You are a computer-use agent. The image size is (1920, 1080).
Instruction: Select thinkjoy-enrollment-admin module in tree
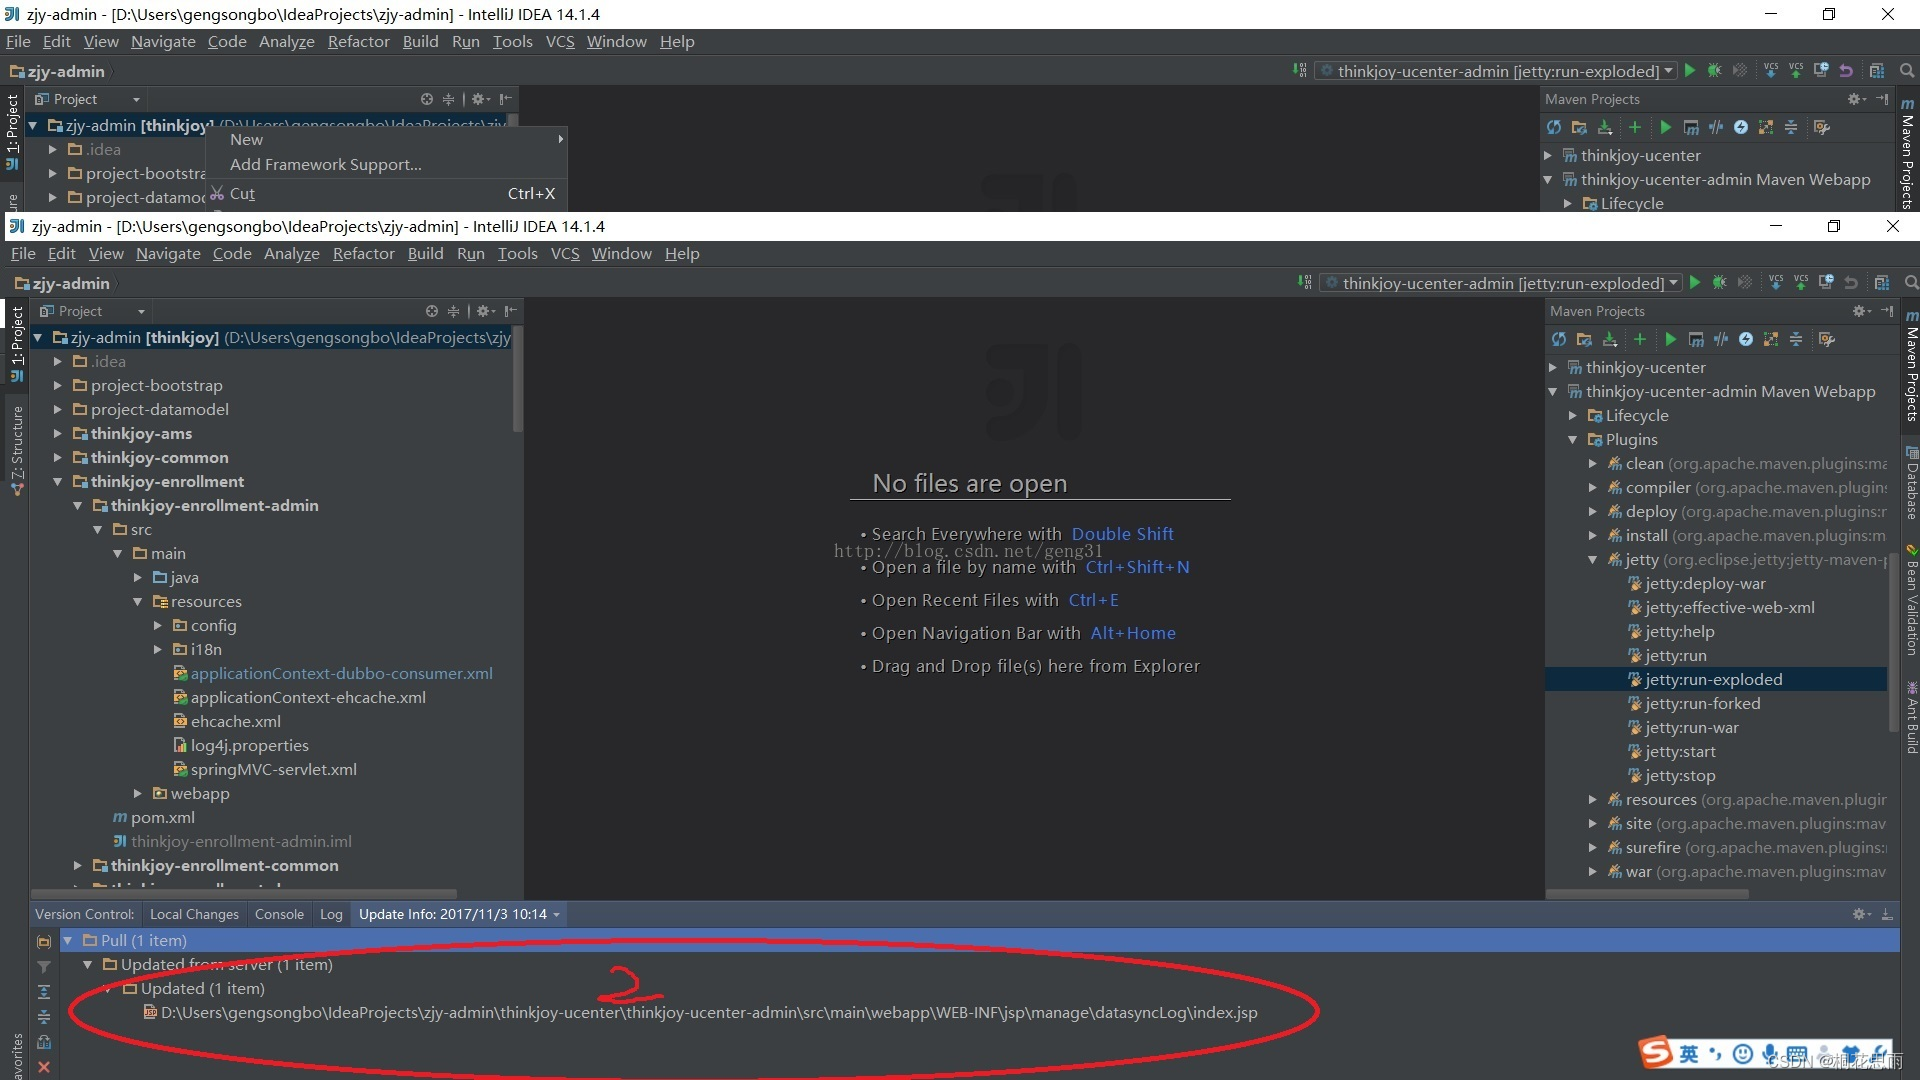coord(216,505)
